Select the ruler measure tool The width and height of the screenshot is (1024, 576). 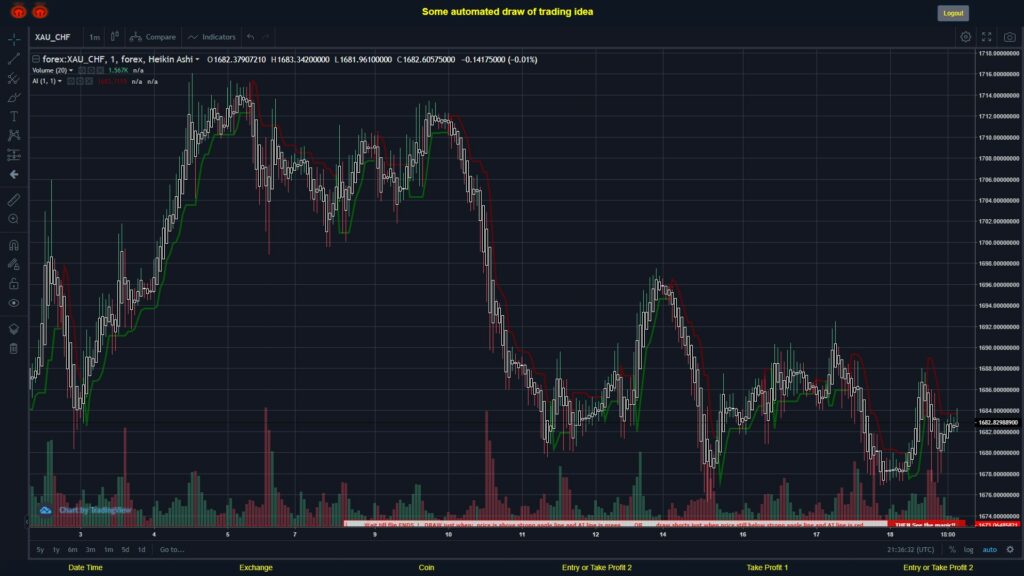pyautogui.click(x=14, y=200)
